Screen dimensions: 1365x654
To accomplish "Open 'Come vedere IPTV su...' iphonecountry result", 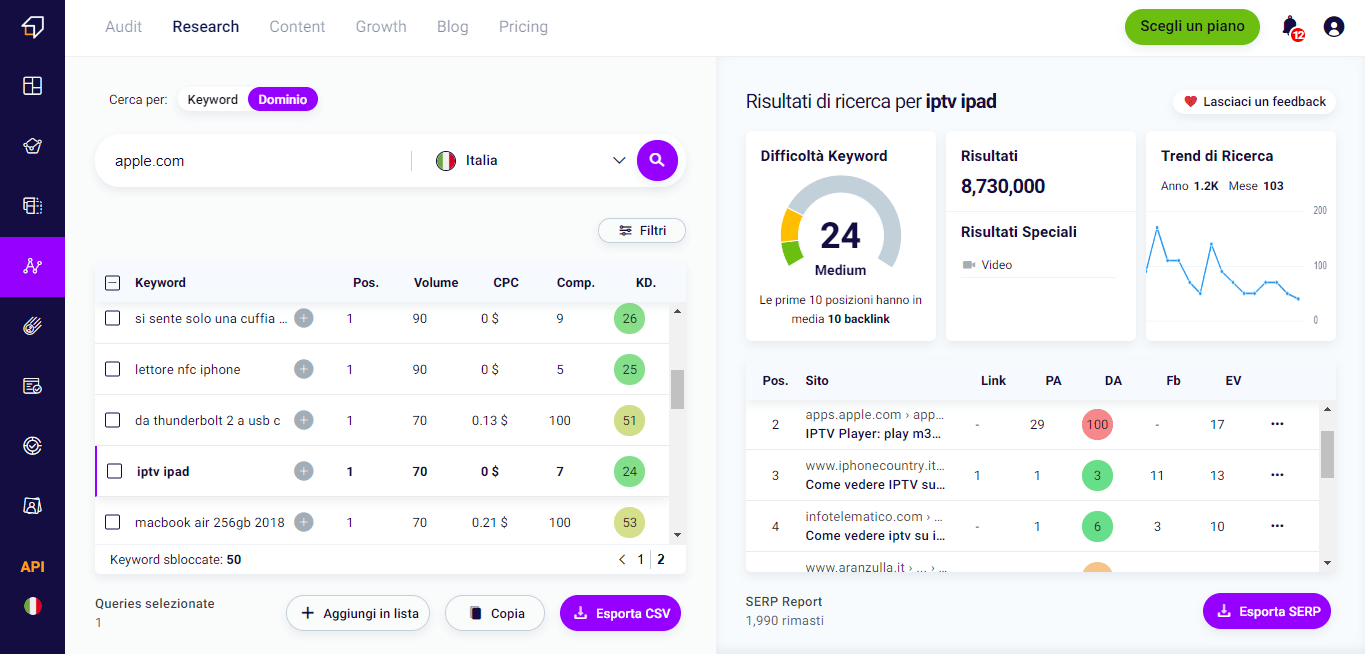I will pyautogui.click(x=875, y=485).
